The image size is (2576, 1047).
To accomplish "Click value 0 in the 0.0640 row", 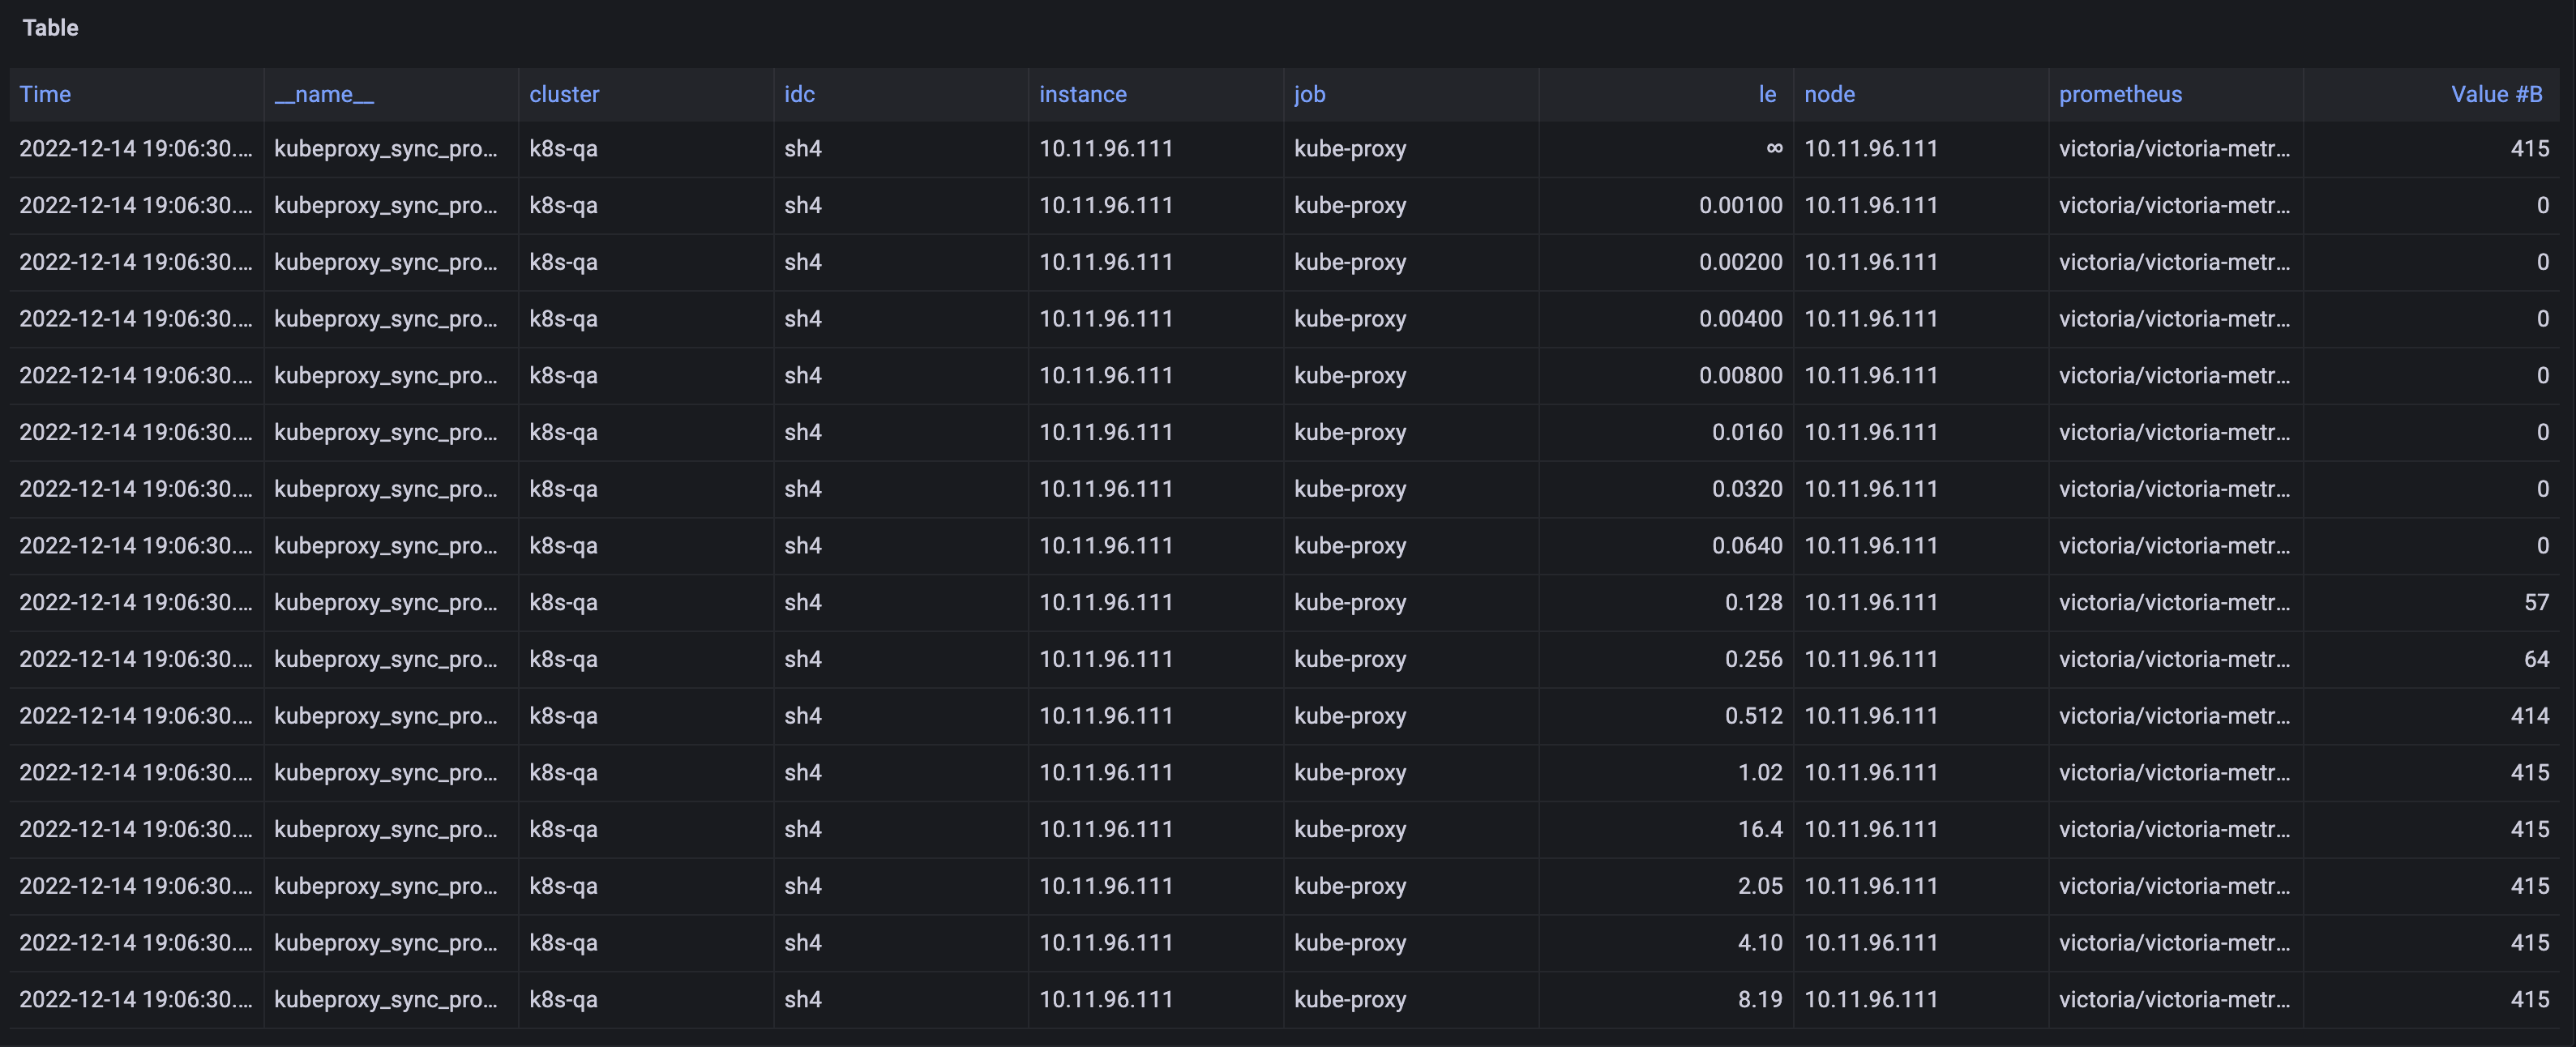I will tap(2543, 546).
